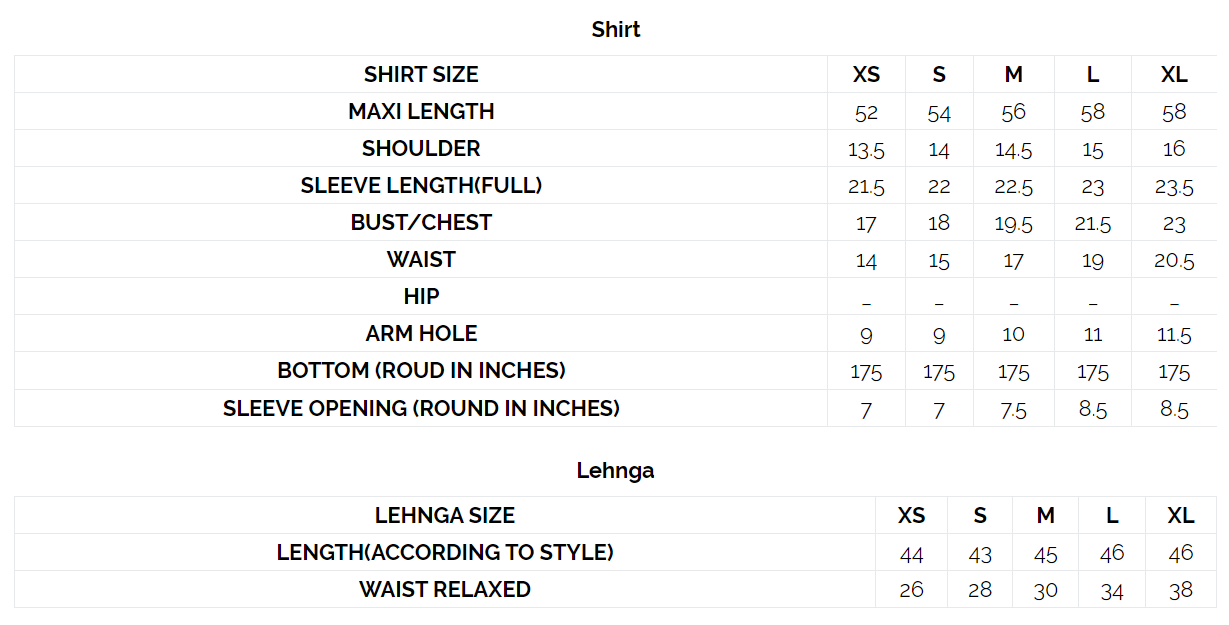This screenshot has width=1229, height=625.
Task: Select the "LENGTH(ACCORDING TO STYLE)" row label
Action: 445,553
